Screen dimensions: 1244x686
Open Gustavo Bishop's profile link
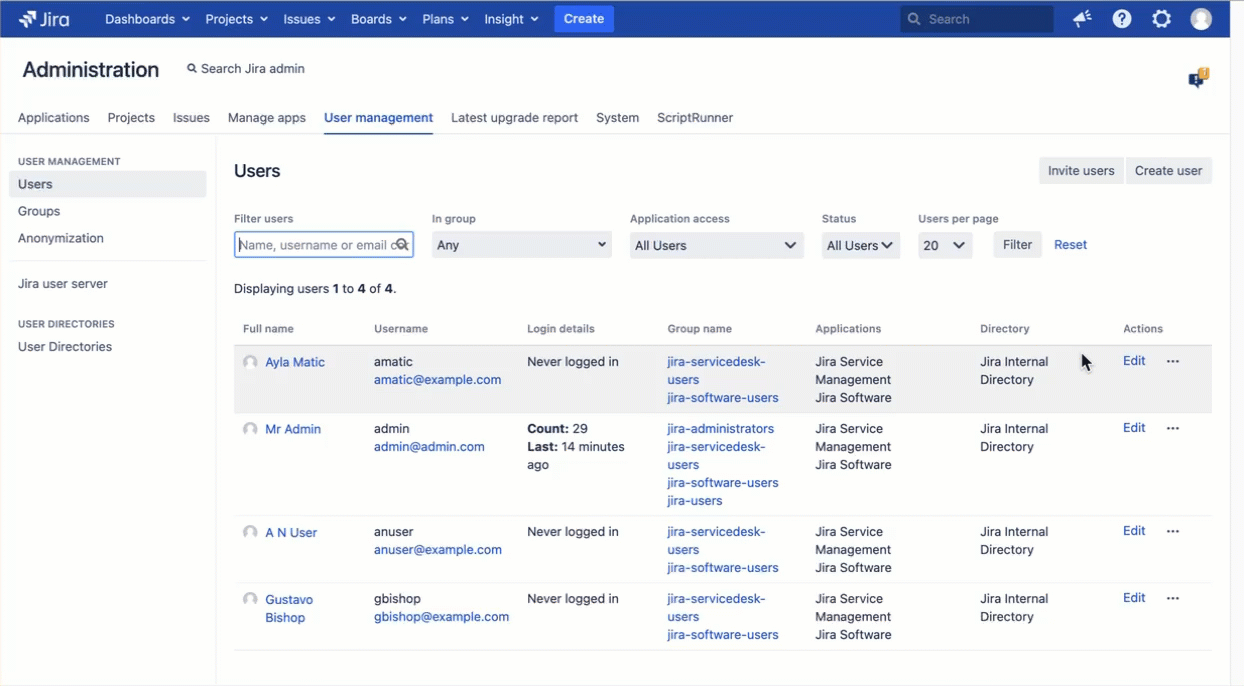point(289,609)
